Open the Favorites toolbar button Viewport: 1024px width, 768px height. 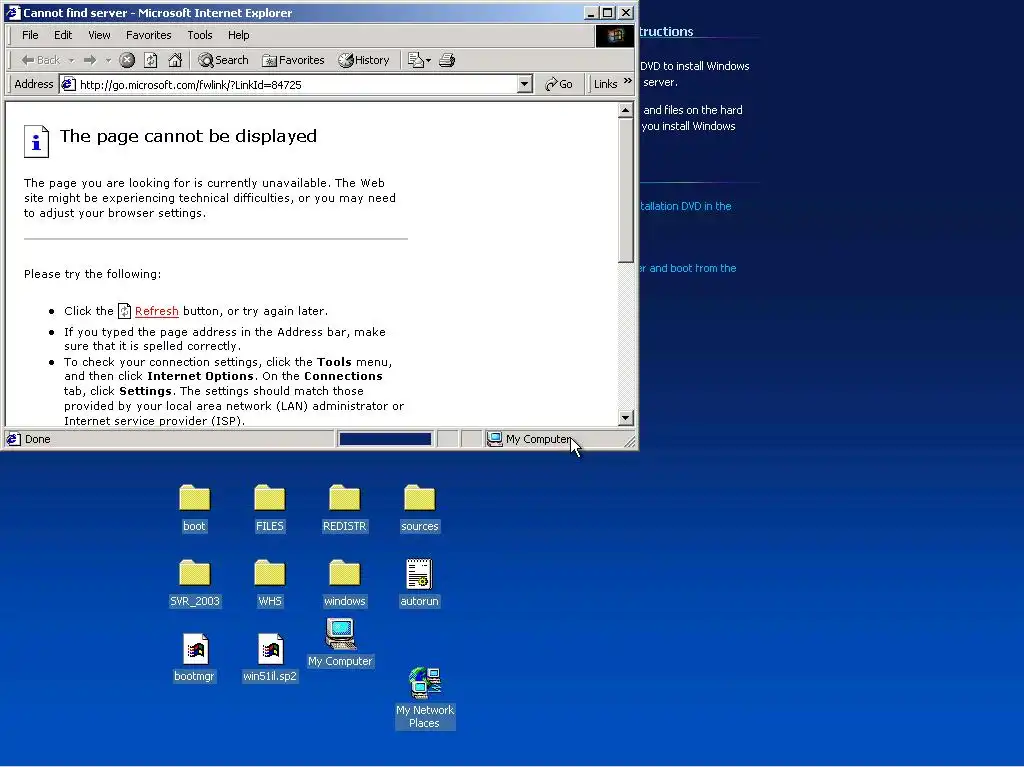(x=293, y=60)
